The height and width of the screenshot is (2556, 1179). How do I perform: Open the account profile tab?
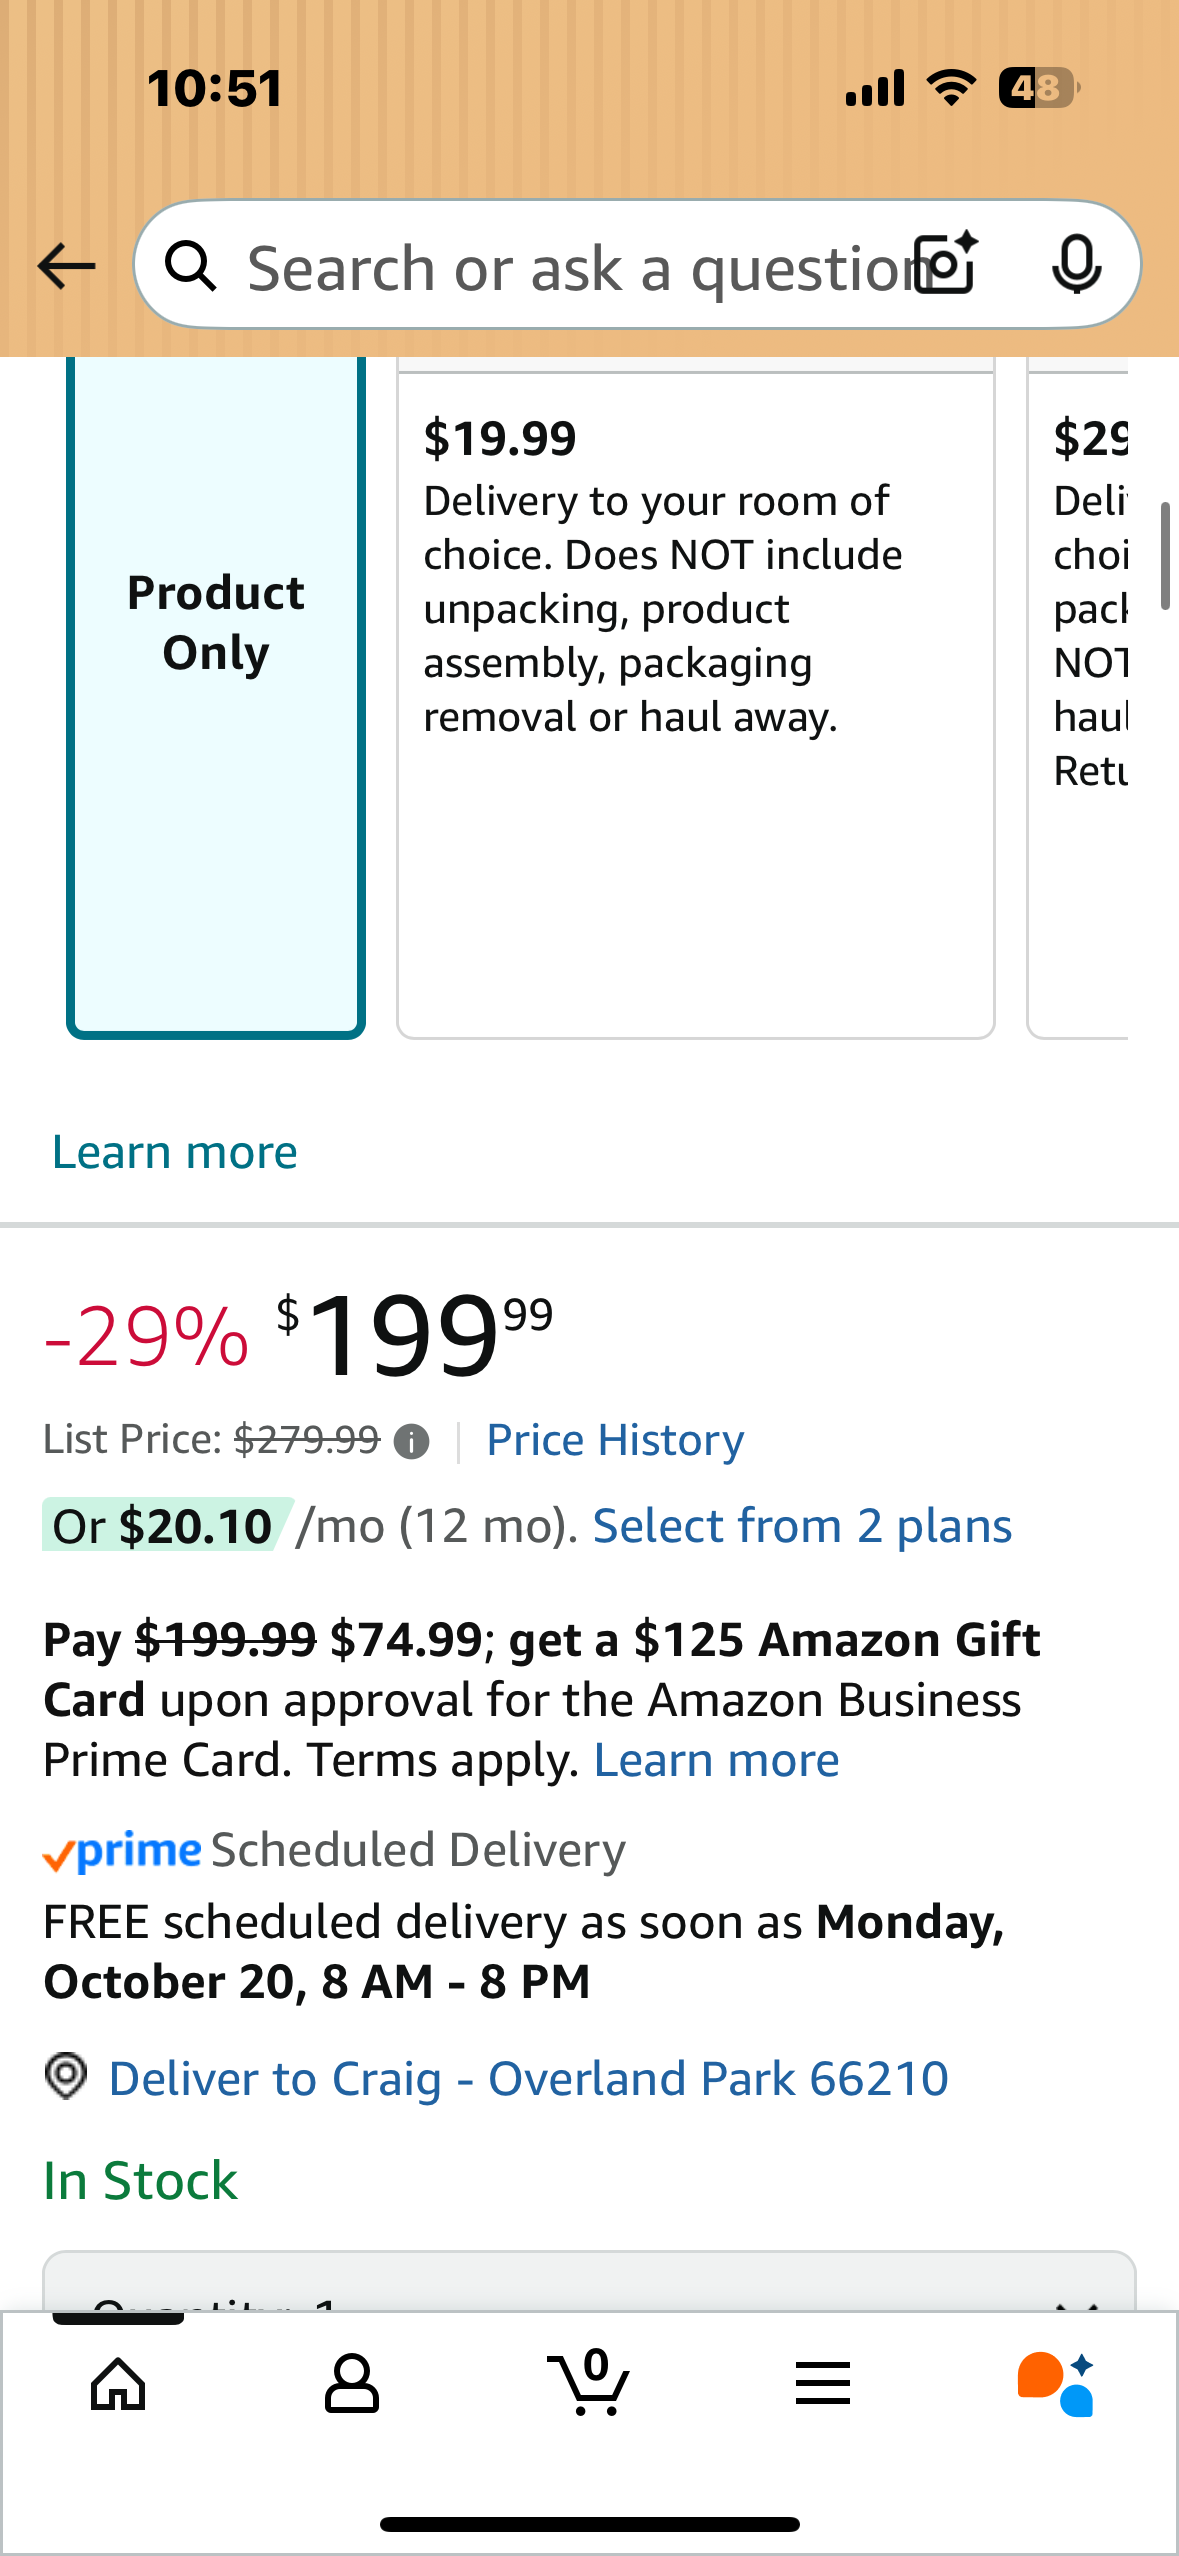pos(352,2383)
